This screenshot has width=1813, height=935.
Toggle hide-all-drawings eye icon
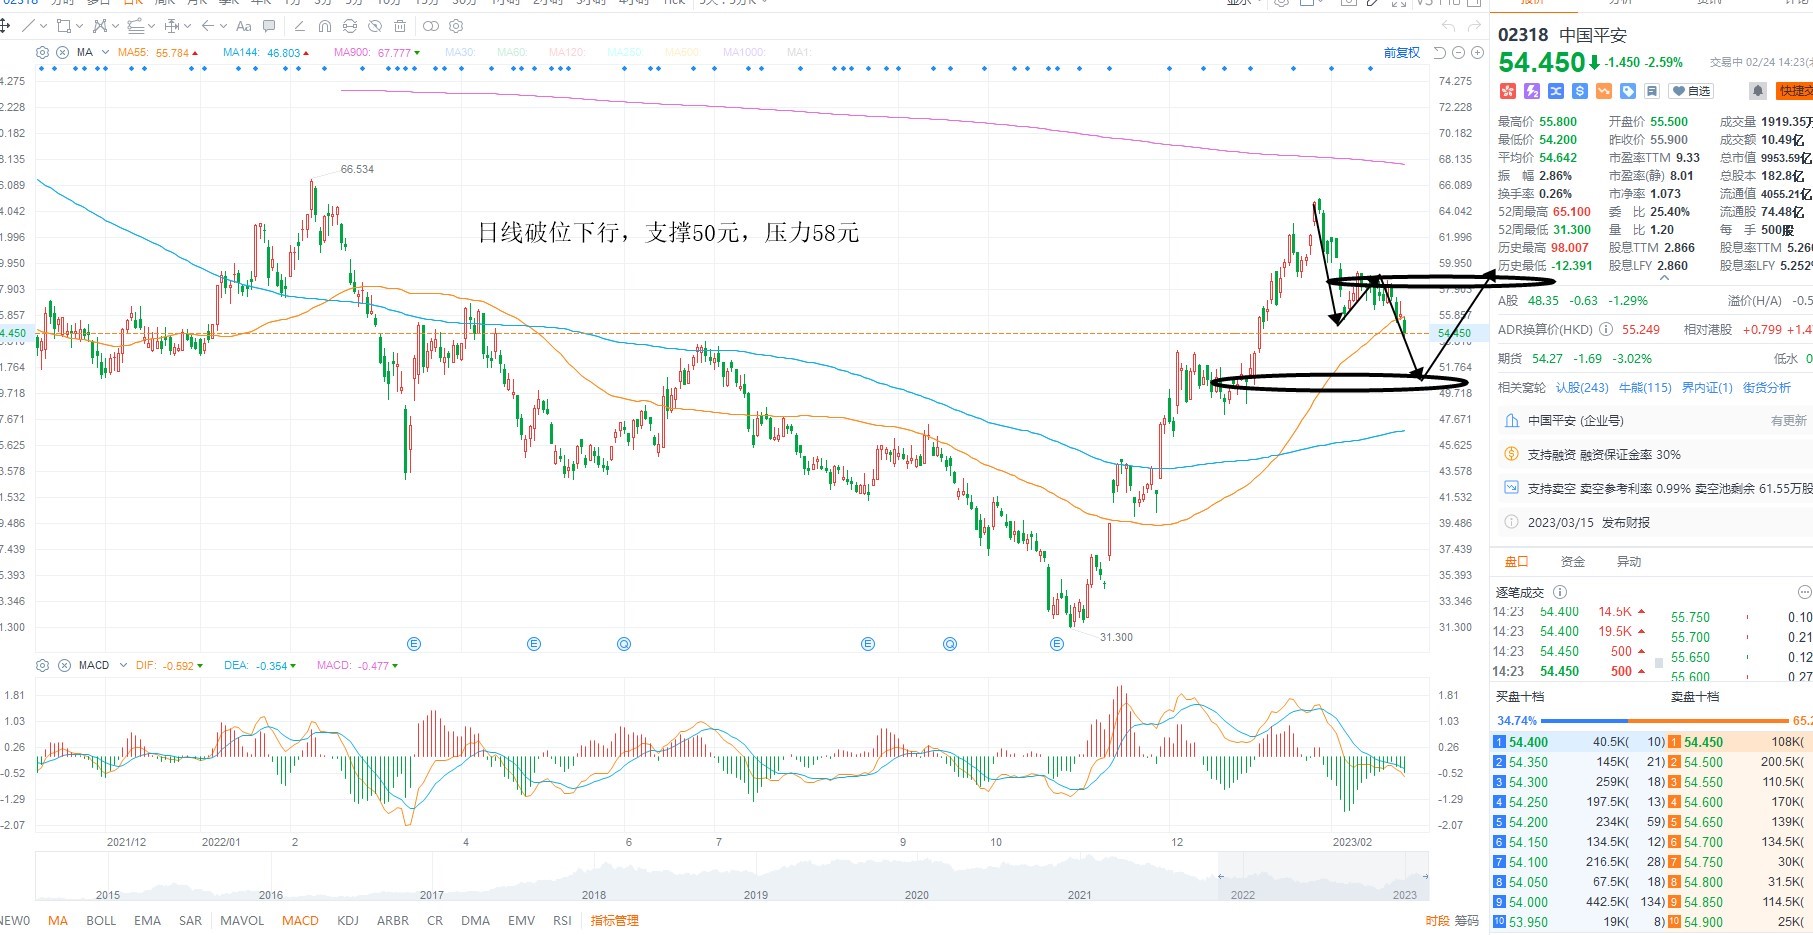click(375, 26)
